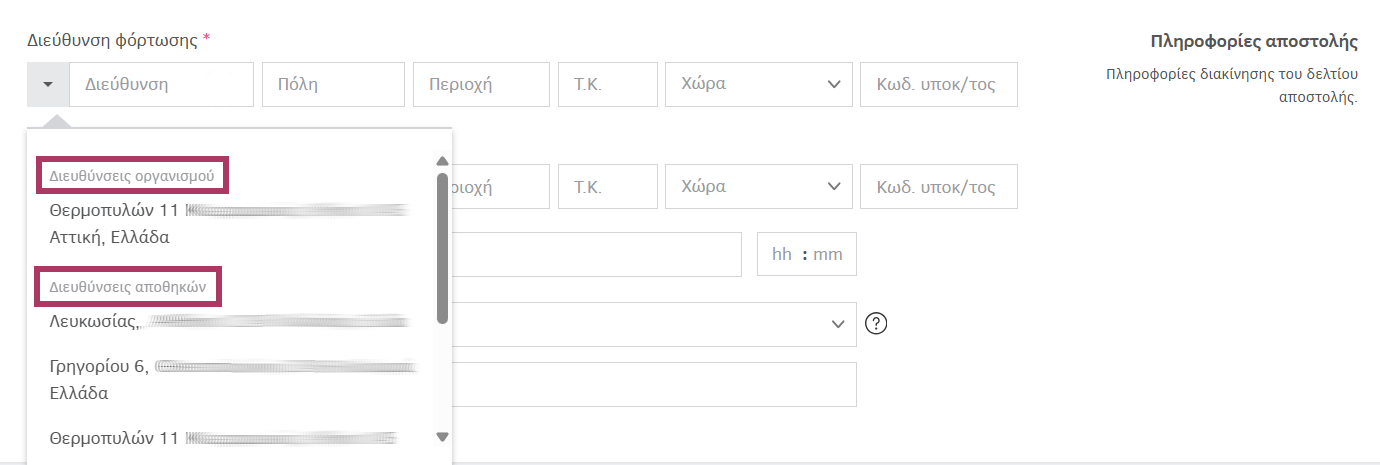
Task: Click Κωδ. υποκ/τος field in second address row
Action: [938, 187]
